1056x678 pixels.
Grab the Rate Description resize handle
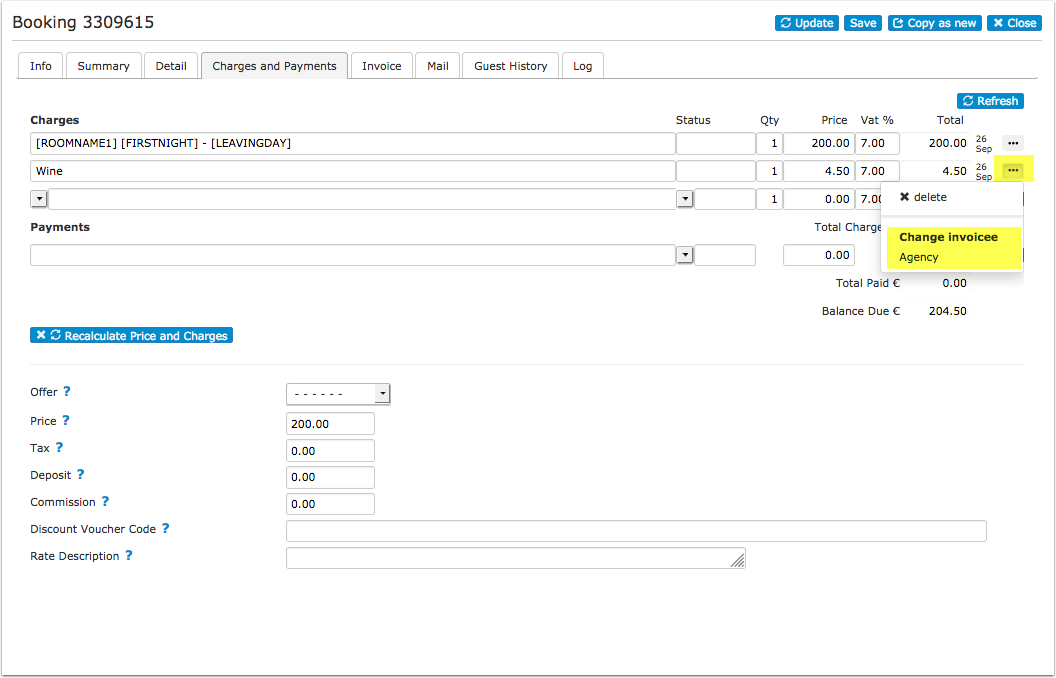click(x=738, y=561)
